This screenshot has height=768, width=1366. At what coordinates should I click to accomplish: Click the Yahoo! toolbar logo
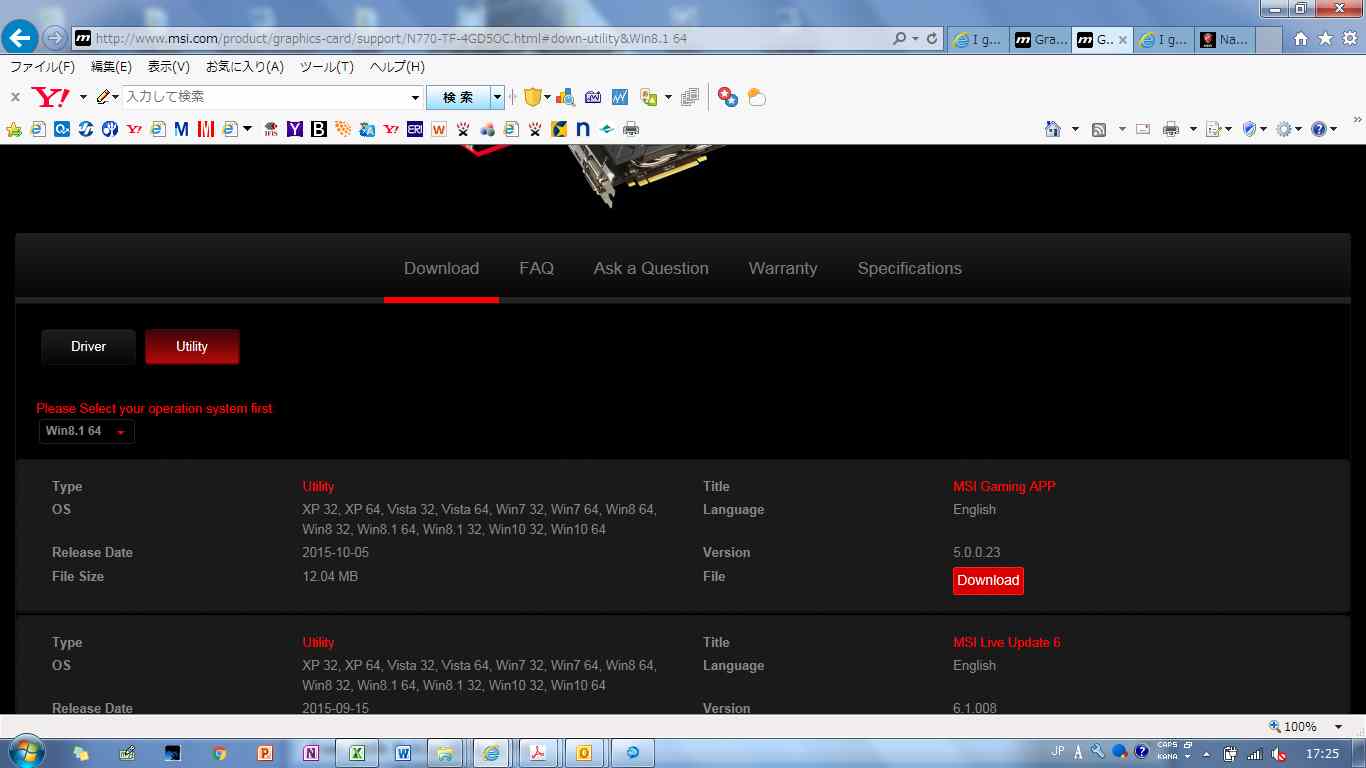51,97
